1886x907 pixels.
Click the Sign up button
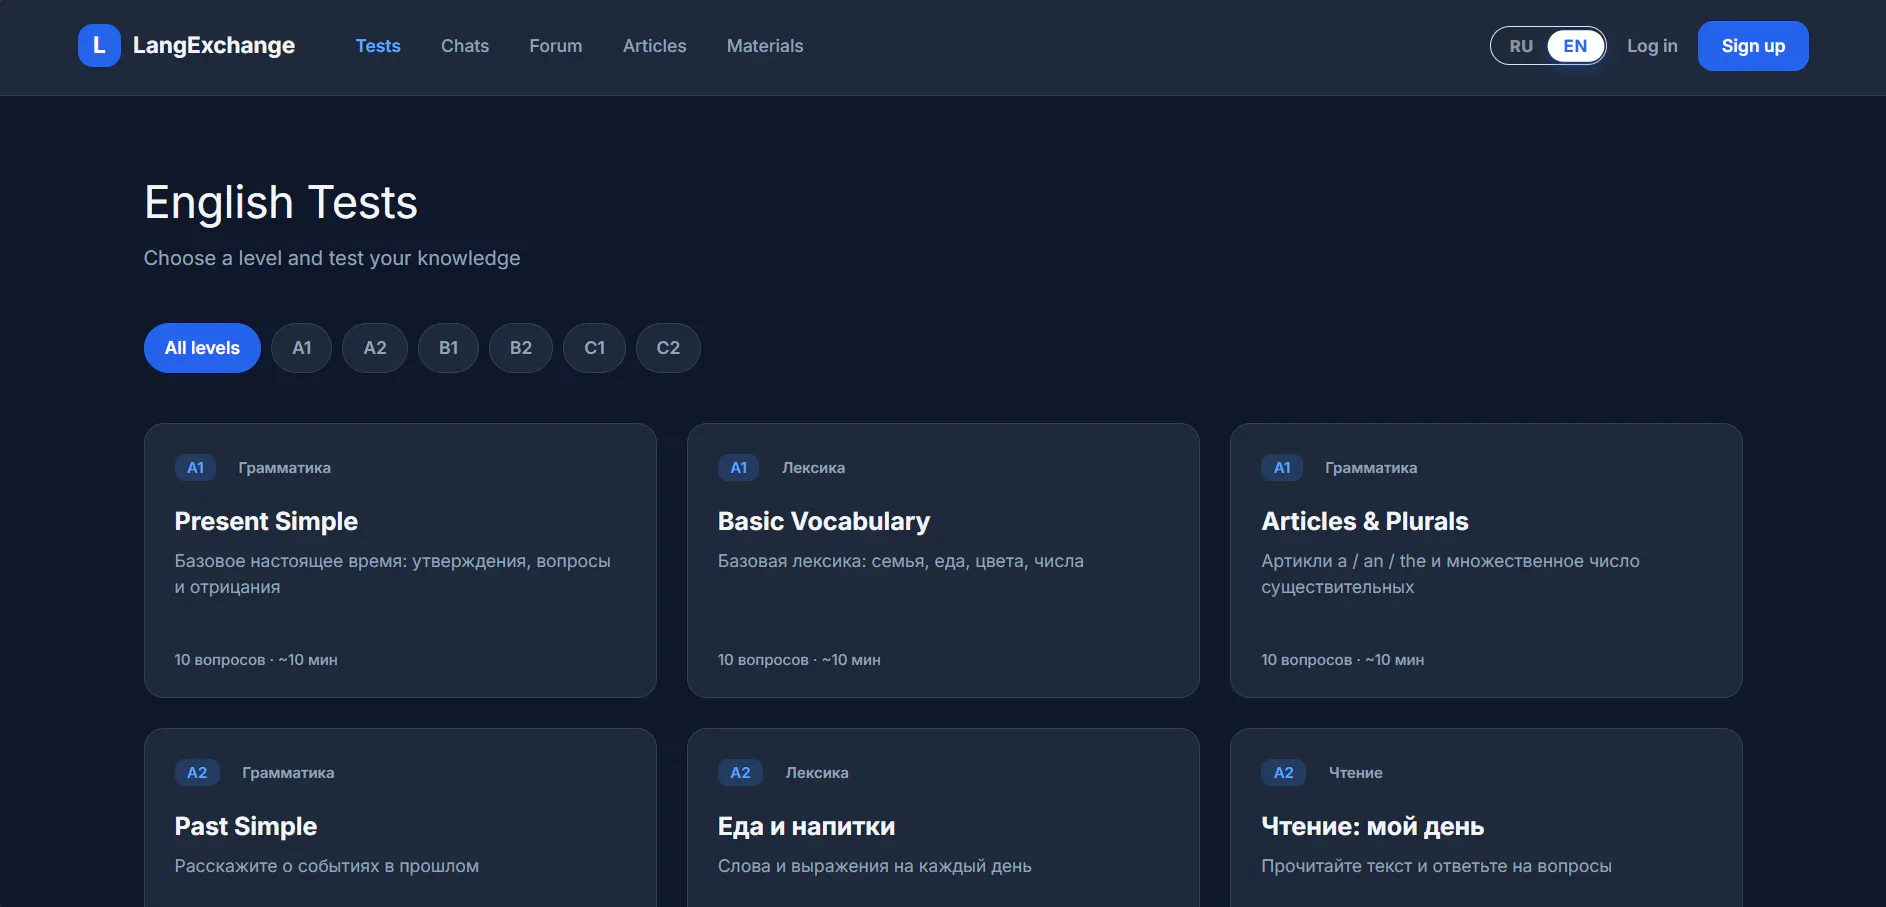point(1753,46)
